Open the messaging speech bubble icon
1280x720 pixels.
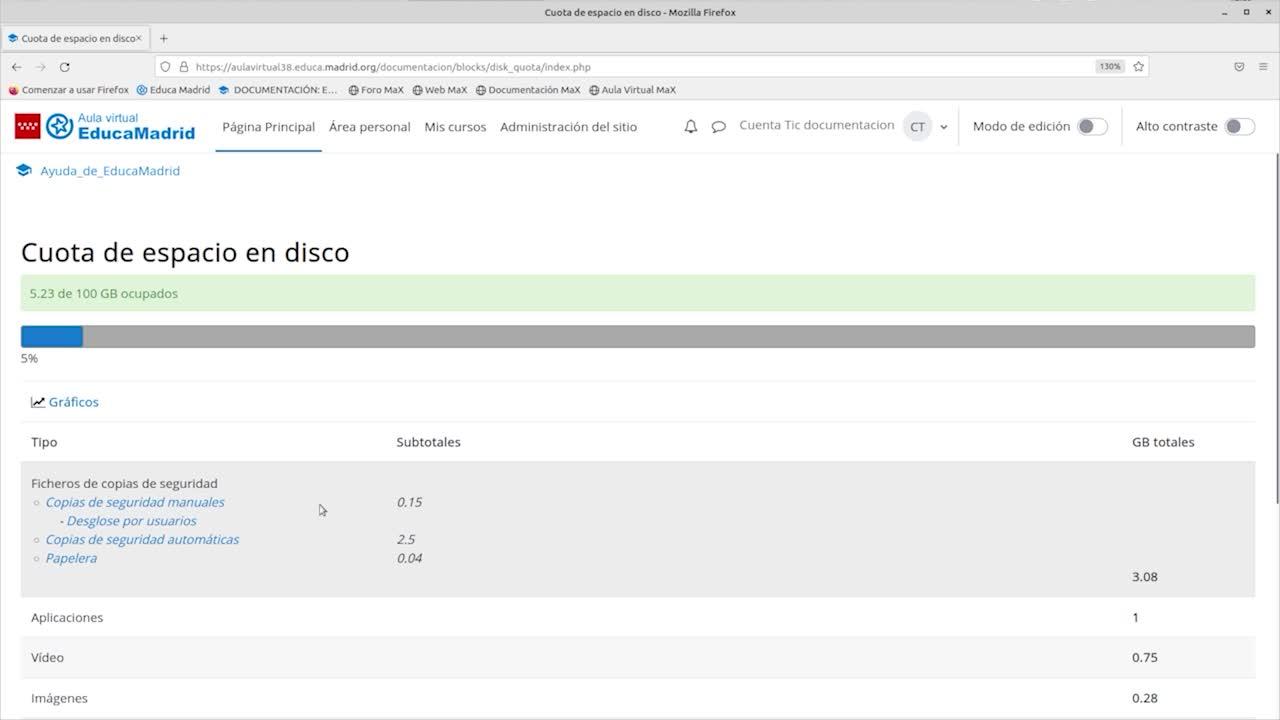coord(718,127)
